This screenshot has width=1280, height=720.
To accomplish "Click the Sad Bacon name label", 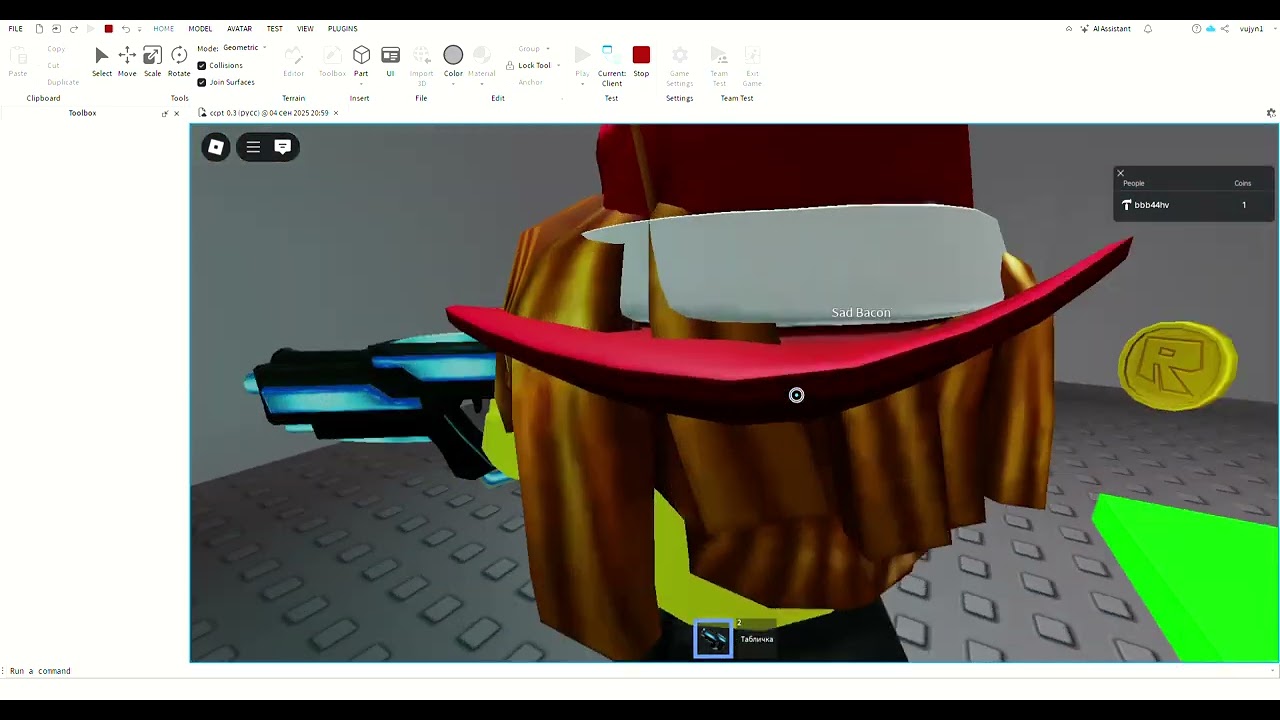I will pos(861,313).
